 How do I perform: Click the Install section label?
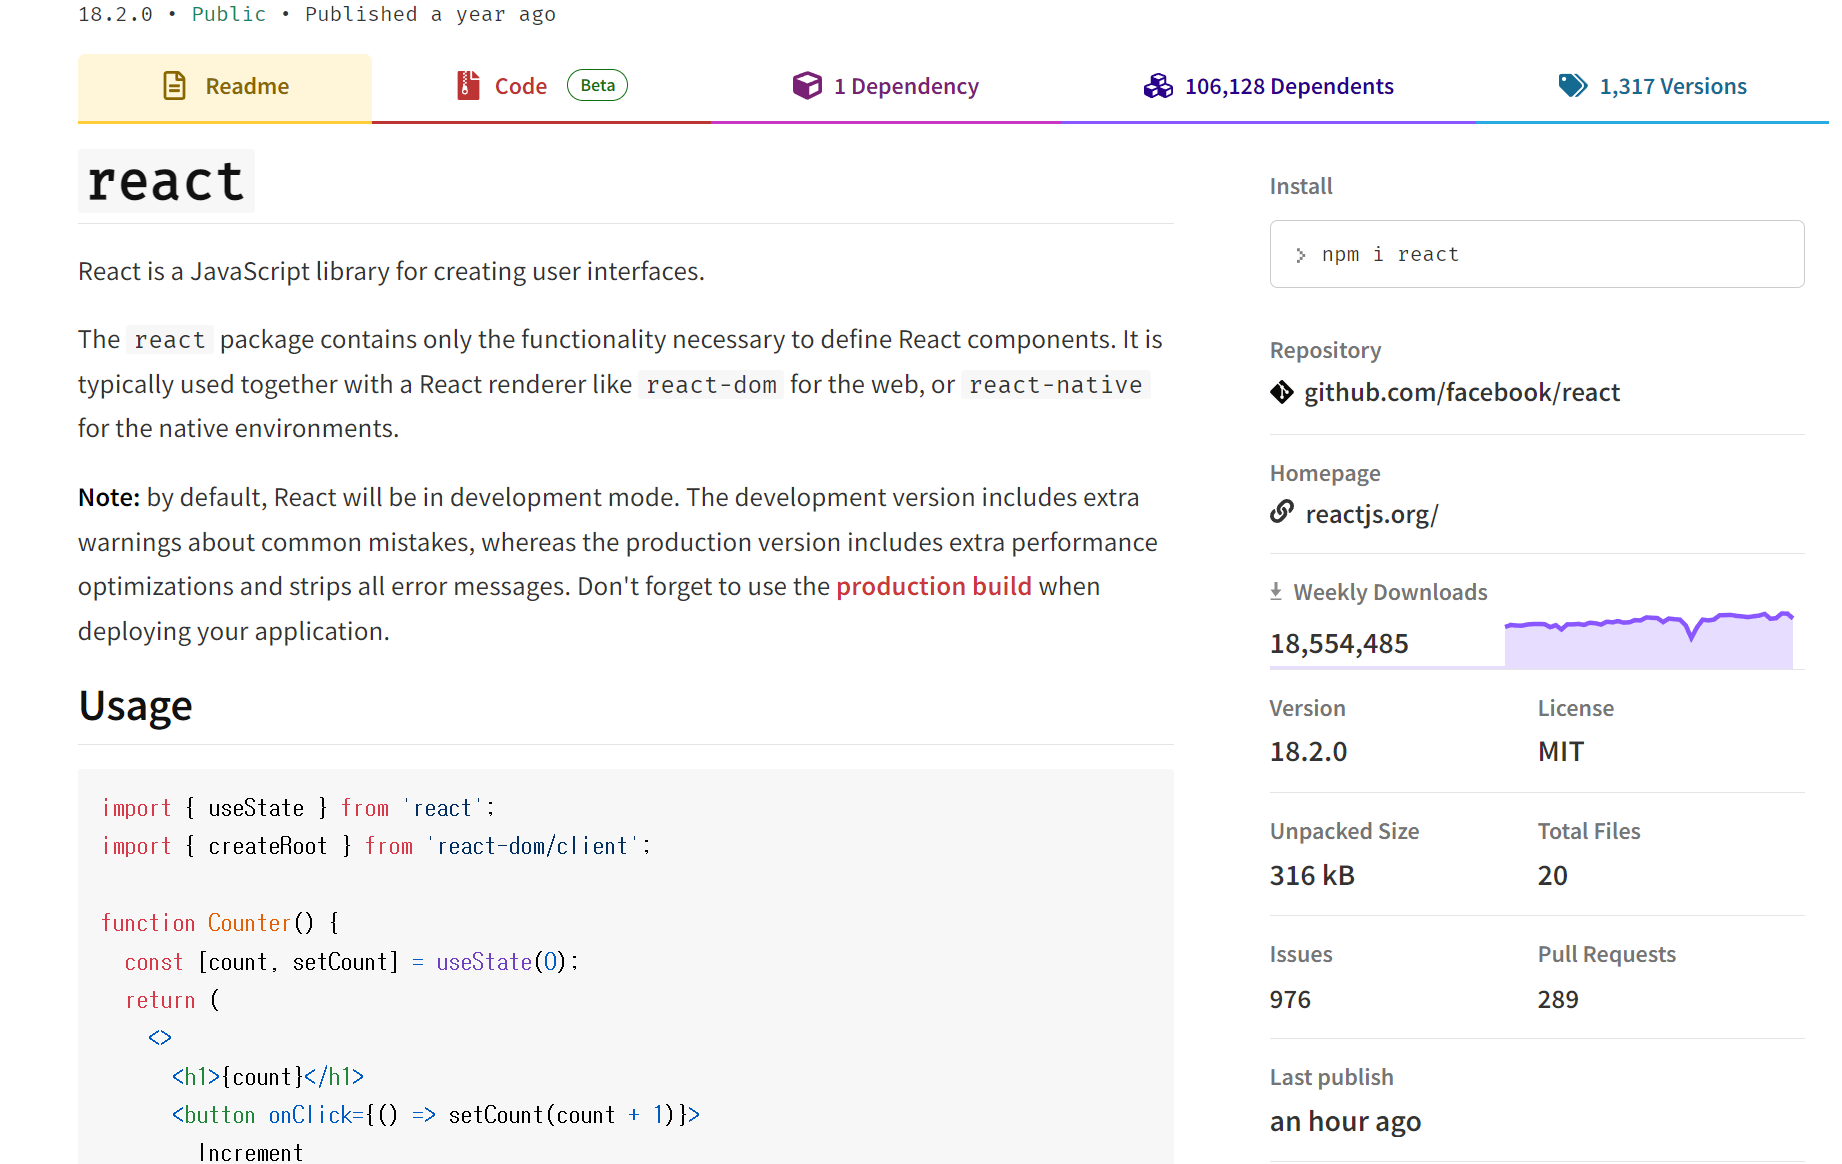tap(1301, 186)
